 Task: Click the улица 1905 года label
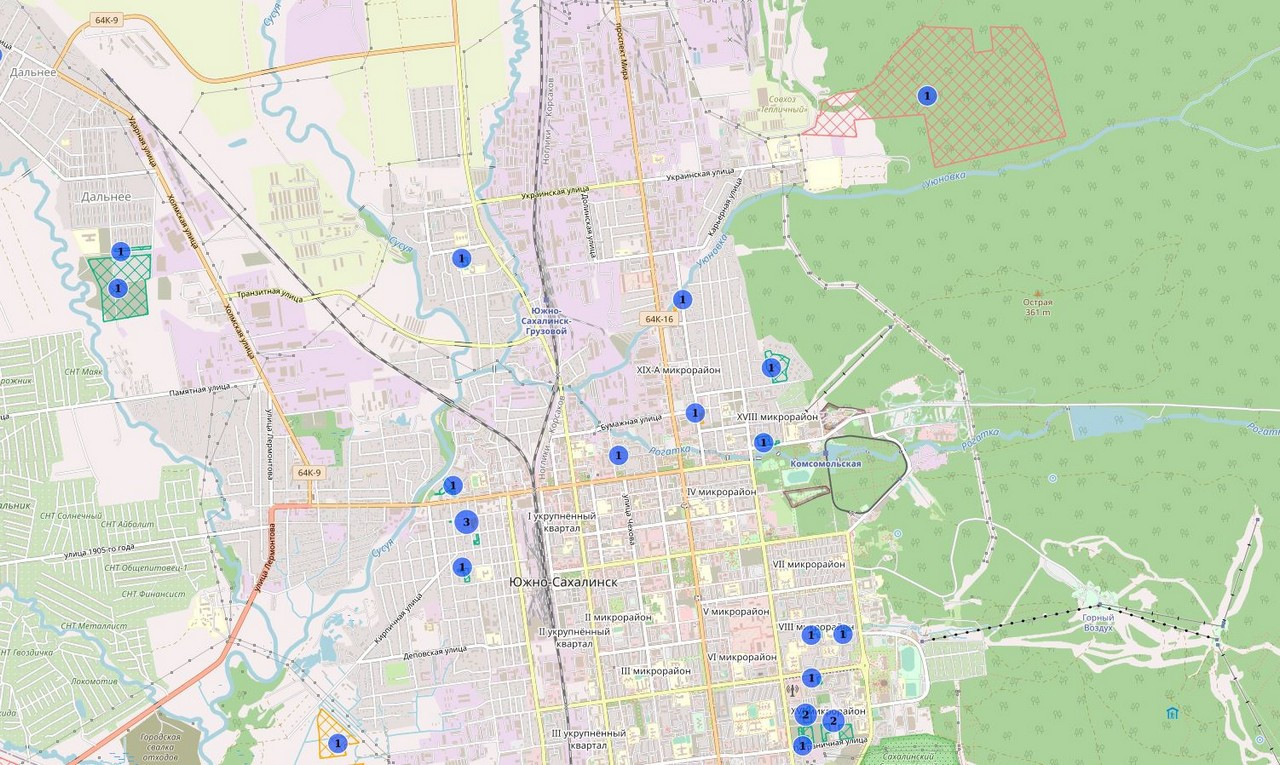tap(99, 549)
